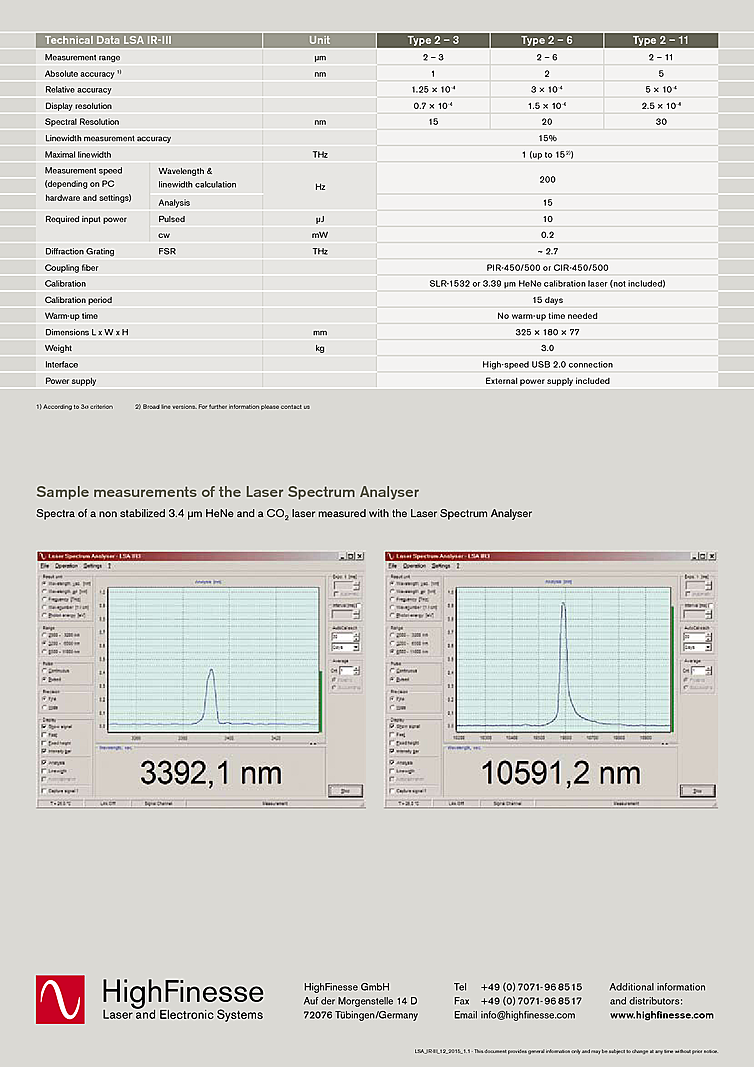This screenshot has height=1067, width=754.
Task: Click the 'PIR-450/500 or CIR-450/500' cell
Action: 547,267
